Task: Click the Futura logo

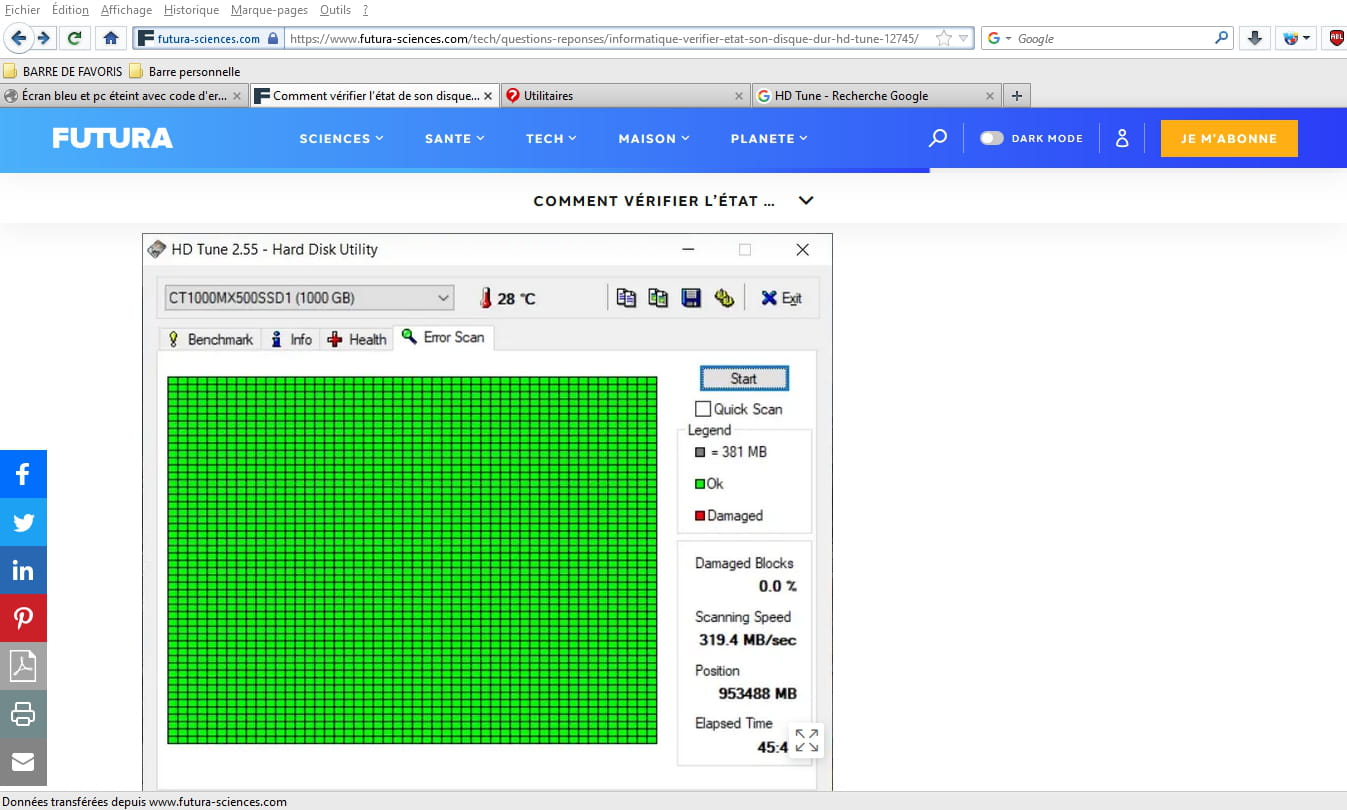Action: 112,138
